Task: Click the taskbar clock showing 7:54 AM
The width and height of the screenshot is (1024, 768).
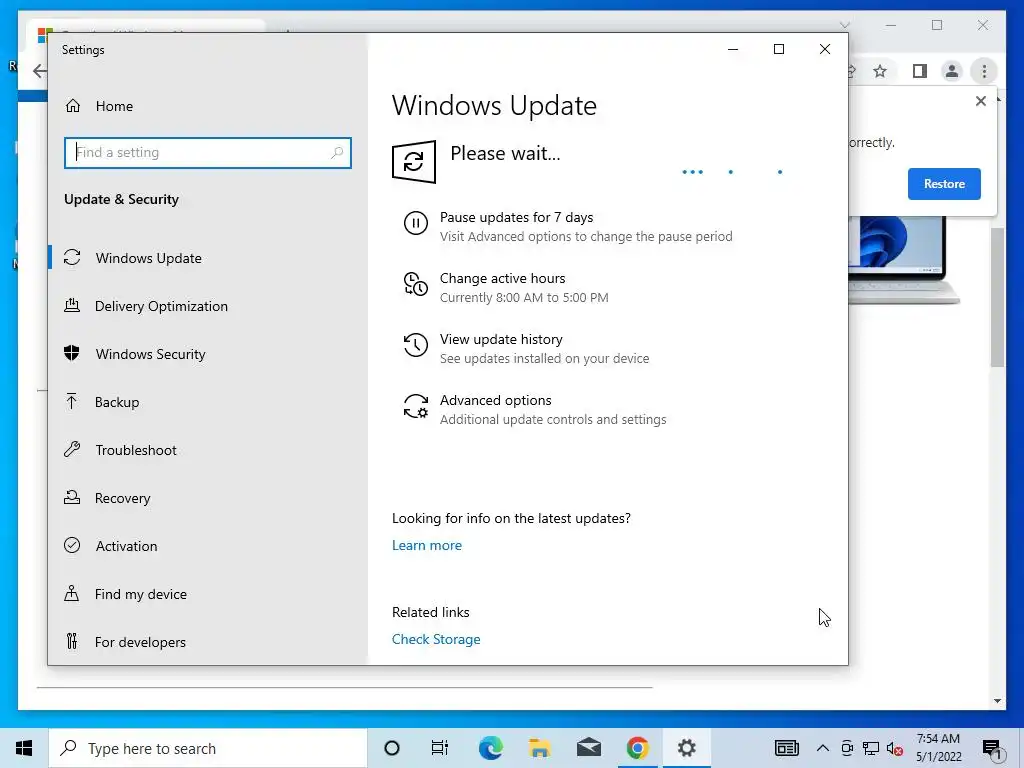Action: tap(938, 748)
